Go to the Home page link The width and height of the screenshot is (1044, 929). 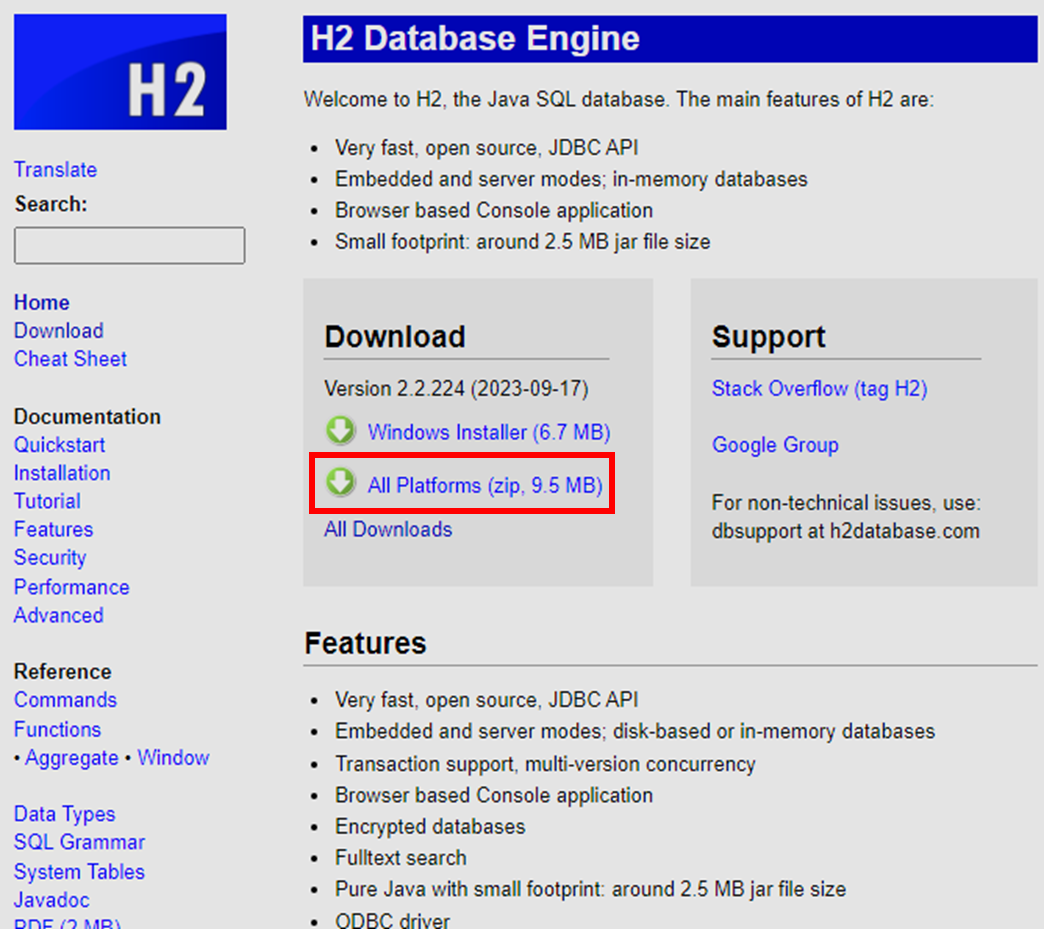pos(41,302)
